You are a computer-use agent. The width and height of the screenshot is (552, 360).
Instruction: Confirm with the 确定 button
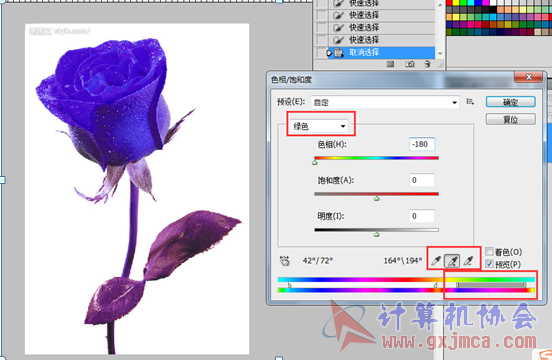click(510, 102)
